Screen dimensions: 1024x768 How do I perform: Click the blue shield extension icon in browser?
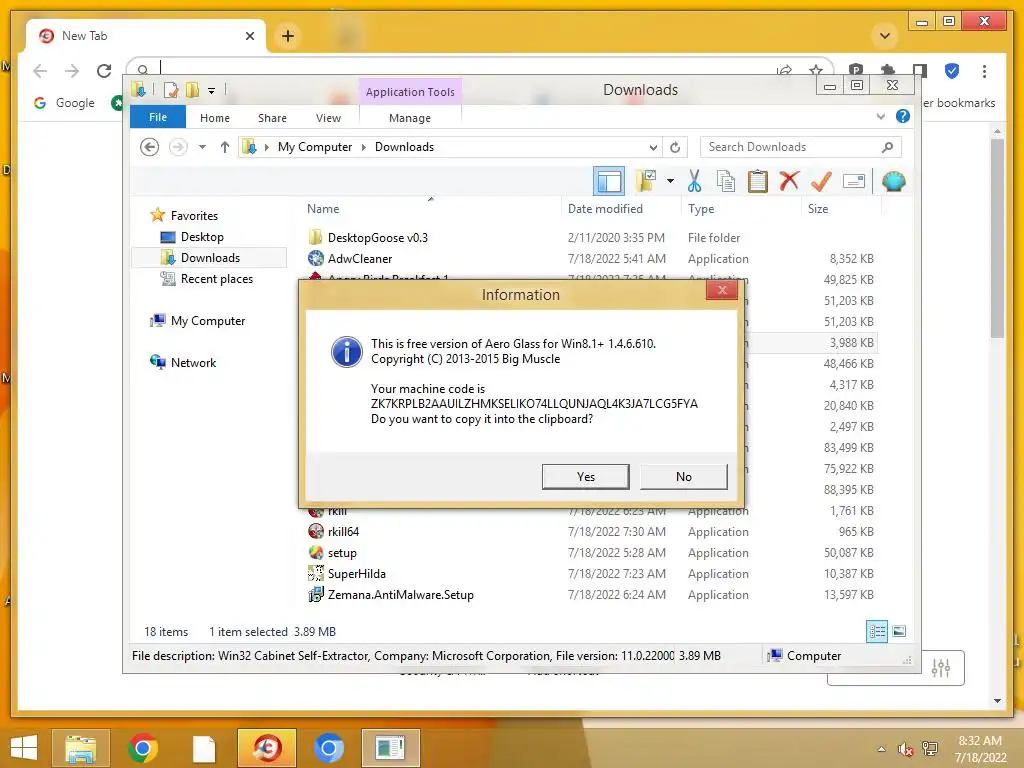pos(952,71)
